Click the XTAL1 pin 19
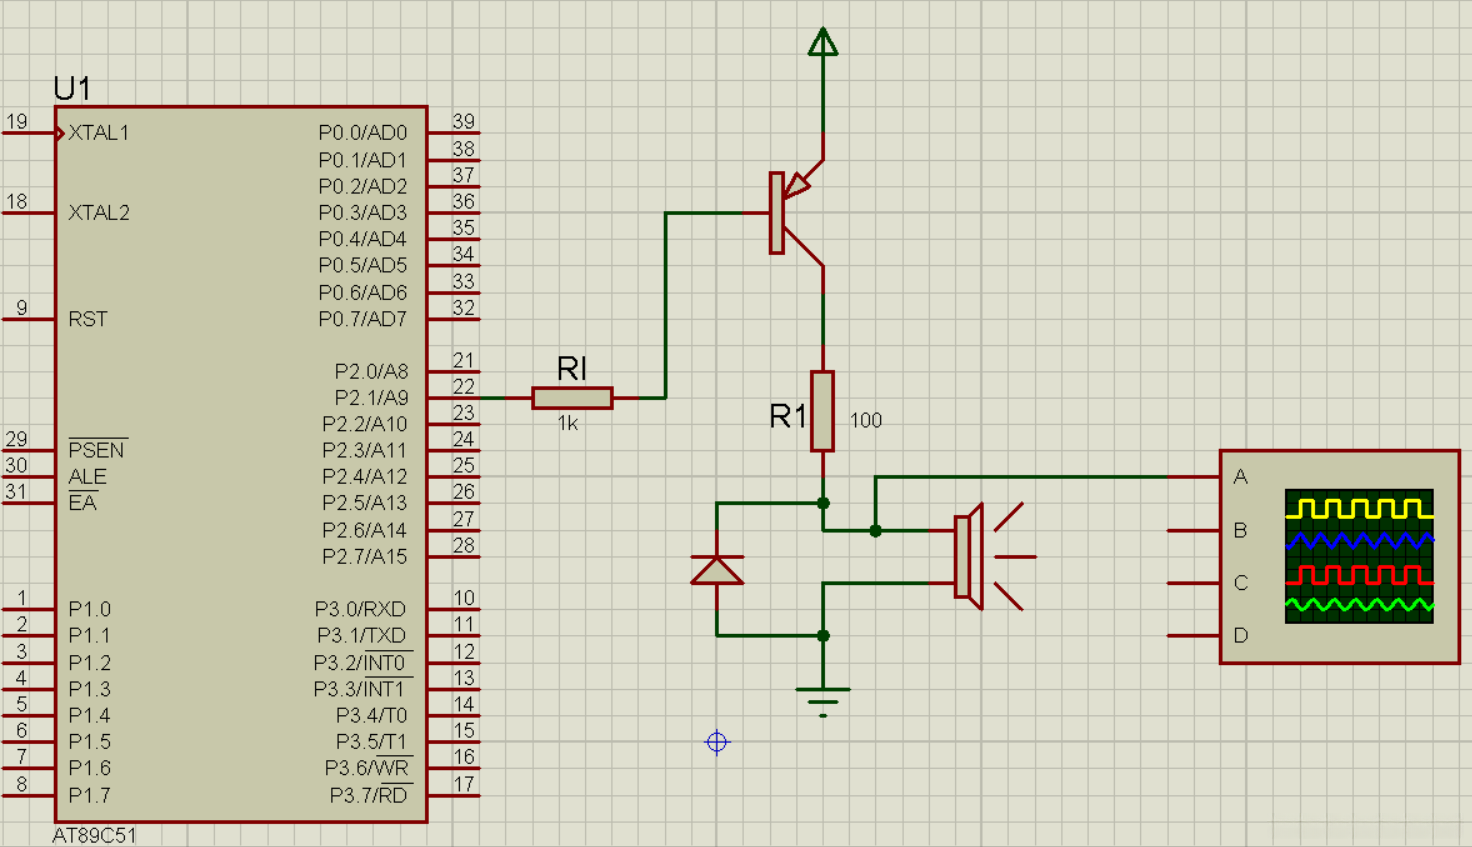1472x847 pixels. [x=30, y=132]
